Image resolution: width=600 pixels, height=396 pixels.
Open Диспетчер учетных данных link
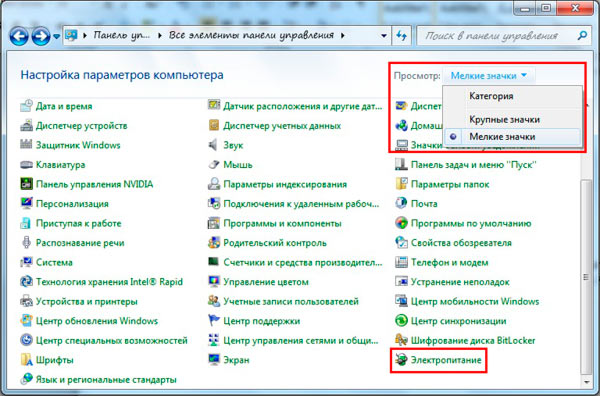click(282, 126)
